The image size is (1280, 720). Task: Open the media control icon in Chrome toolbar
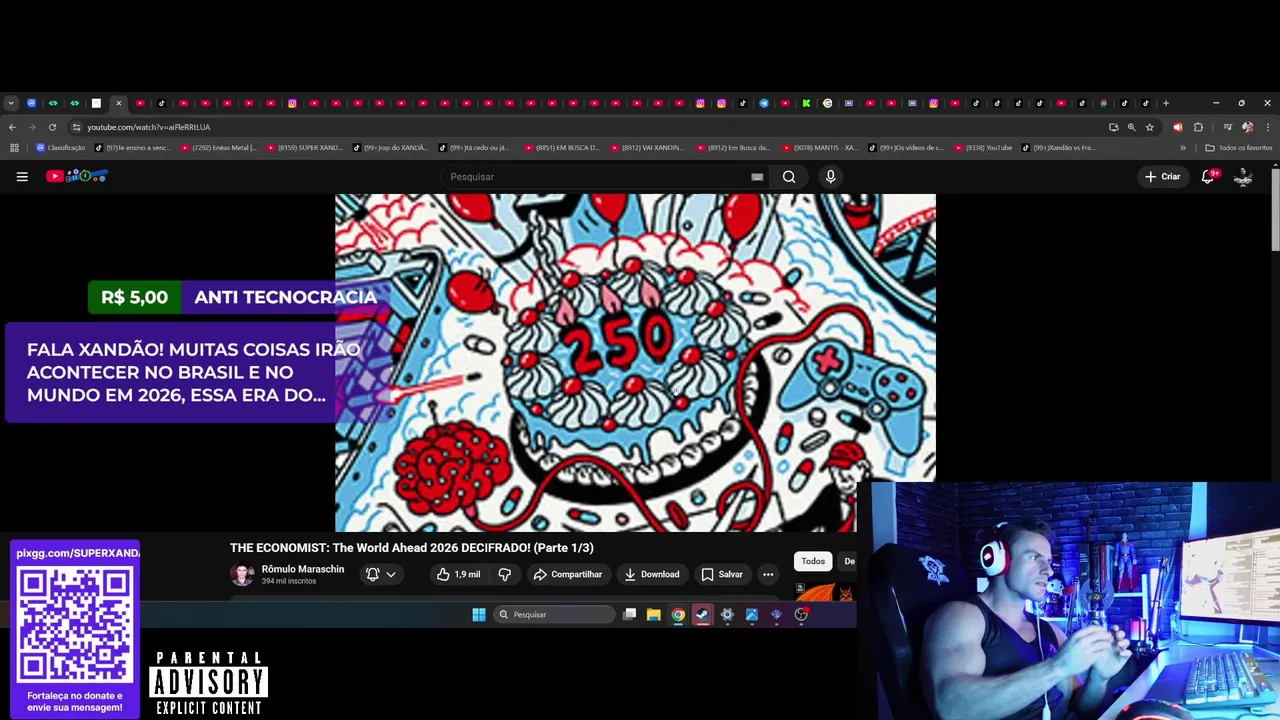(x=1227, y=127)
